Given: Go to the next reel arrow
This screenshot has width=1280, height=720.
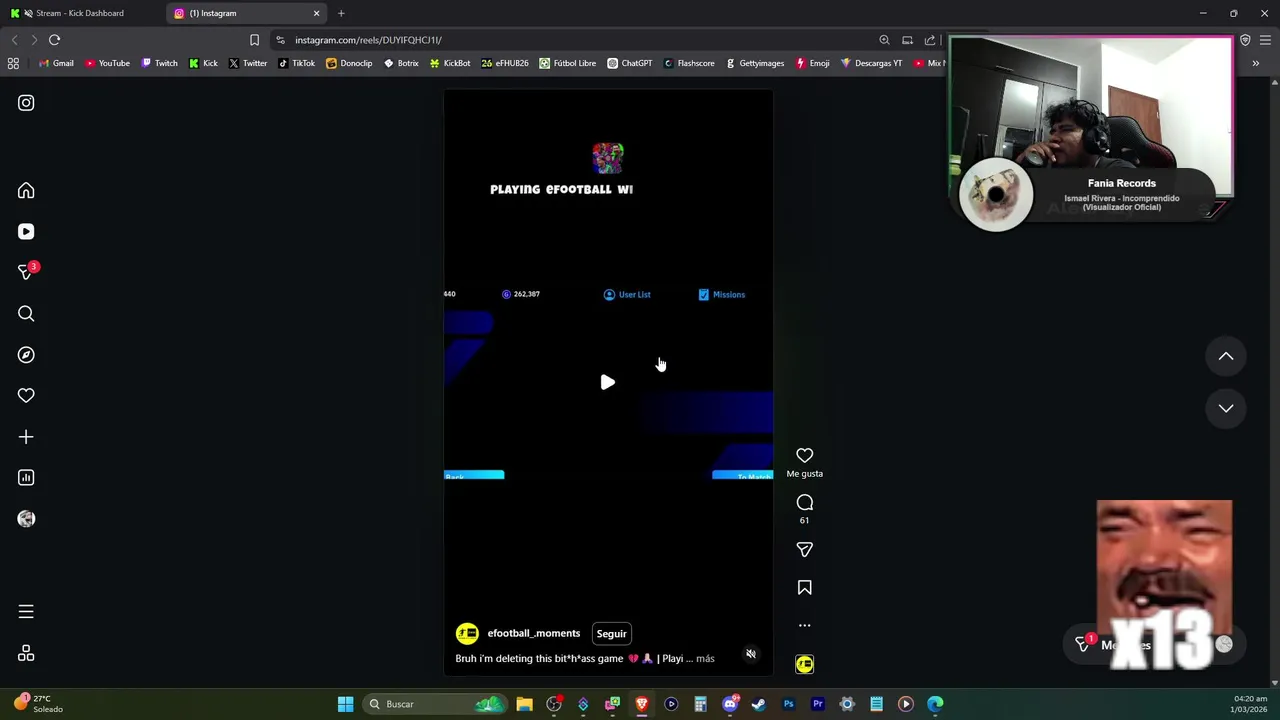Looking at the screenshot, I should 1225,408.
